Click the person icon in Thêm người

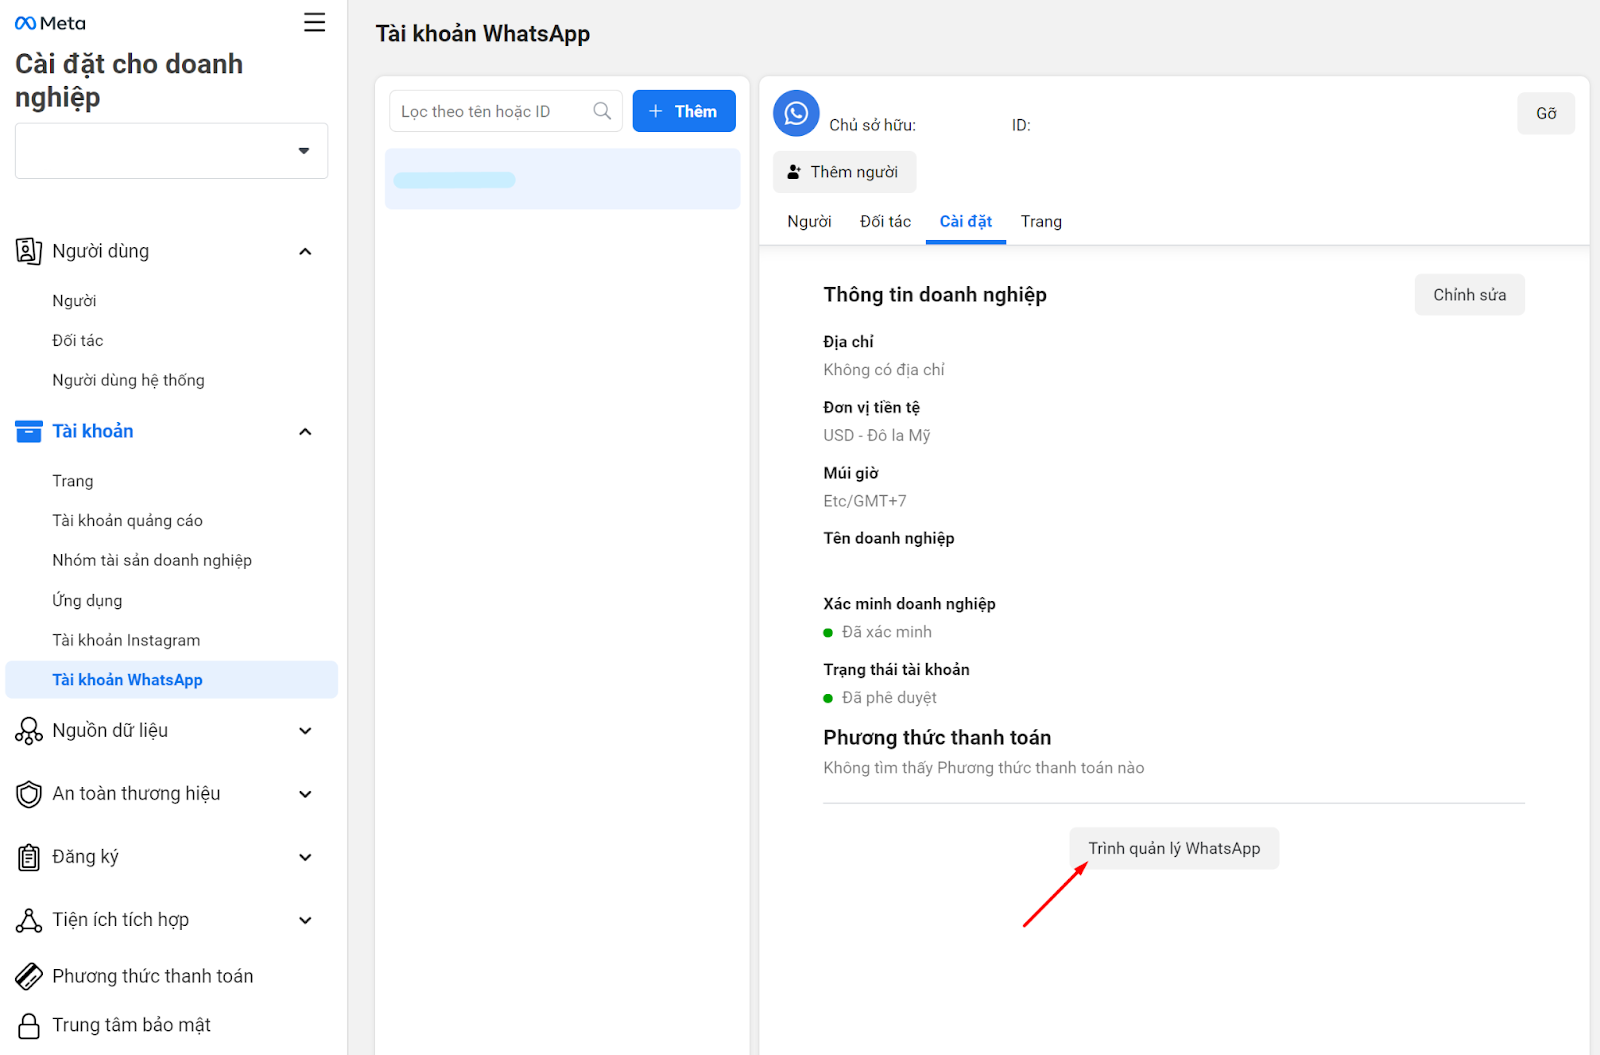[793, 172]
